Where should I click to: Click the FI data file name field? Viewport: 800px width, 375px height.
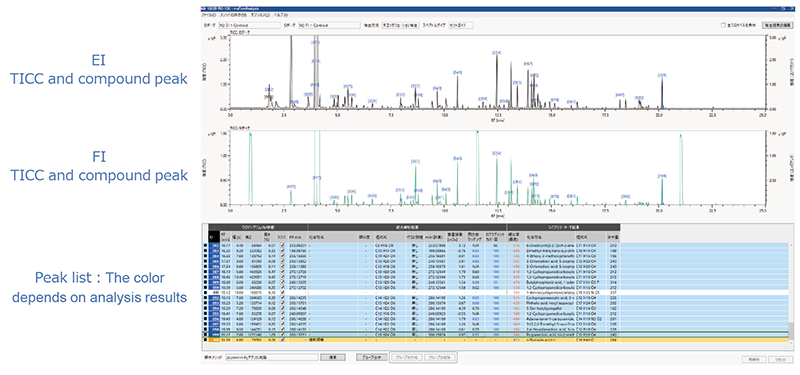click(329, 25)
